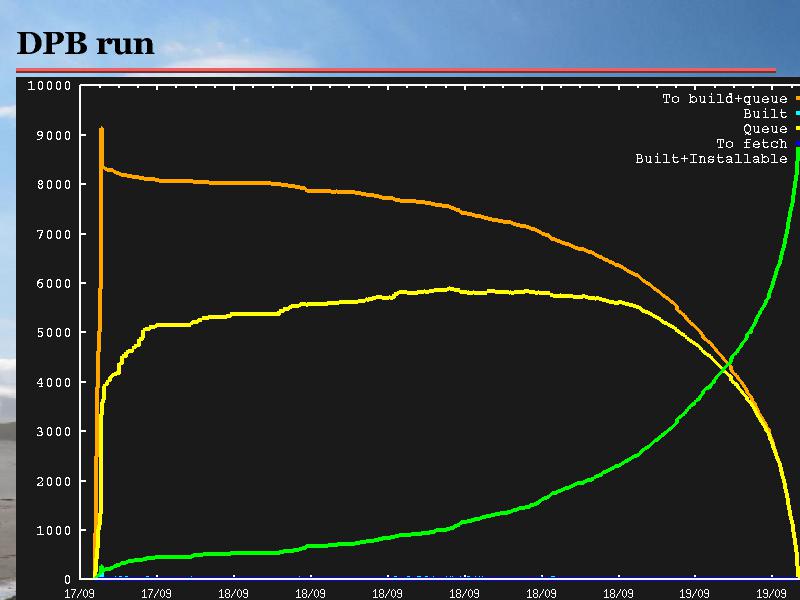Click the yellow marker next to "Queue"

[797, 129]
